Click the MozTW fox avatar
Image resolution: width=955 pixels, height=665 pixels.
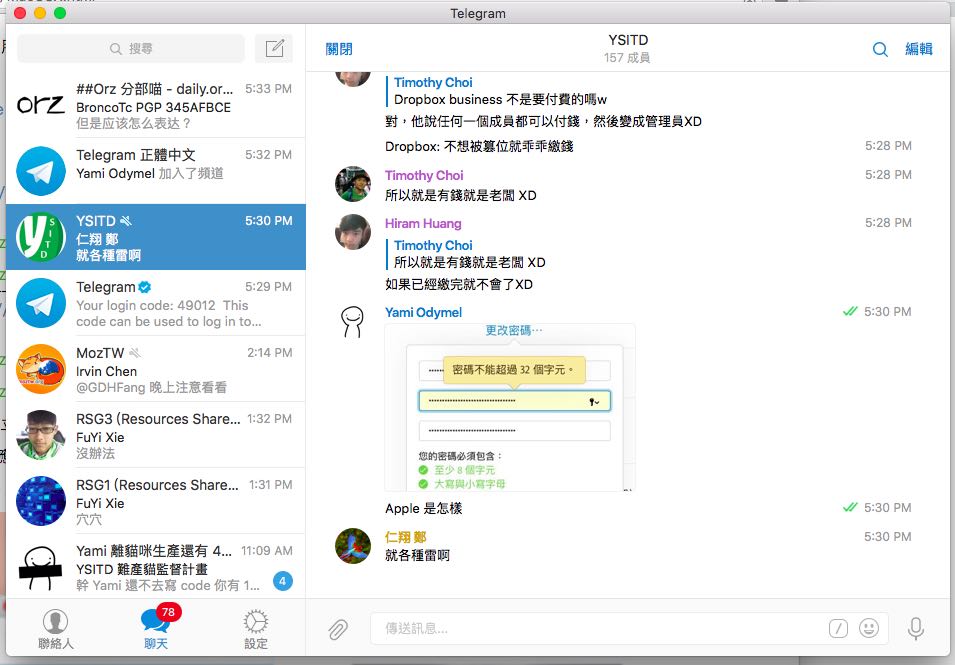point(41,369)
